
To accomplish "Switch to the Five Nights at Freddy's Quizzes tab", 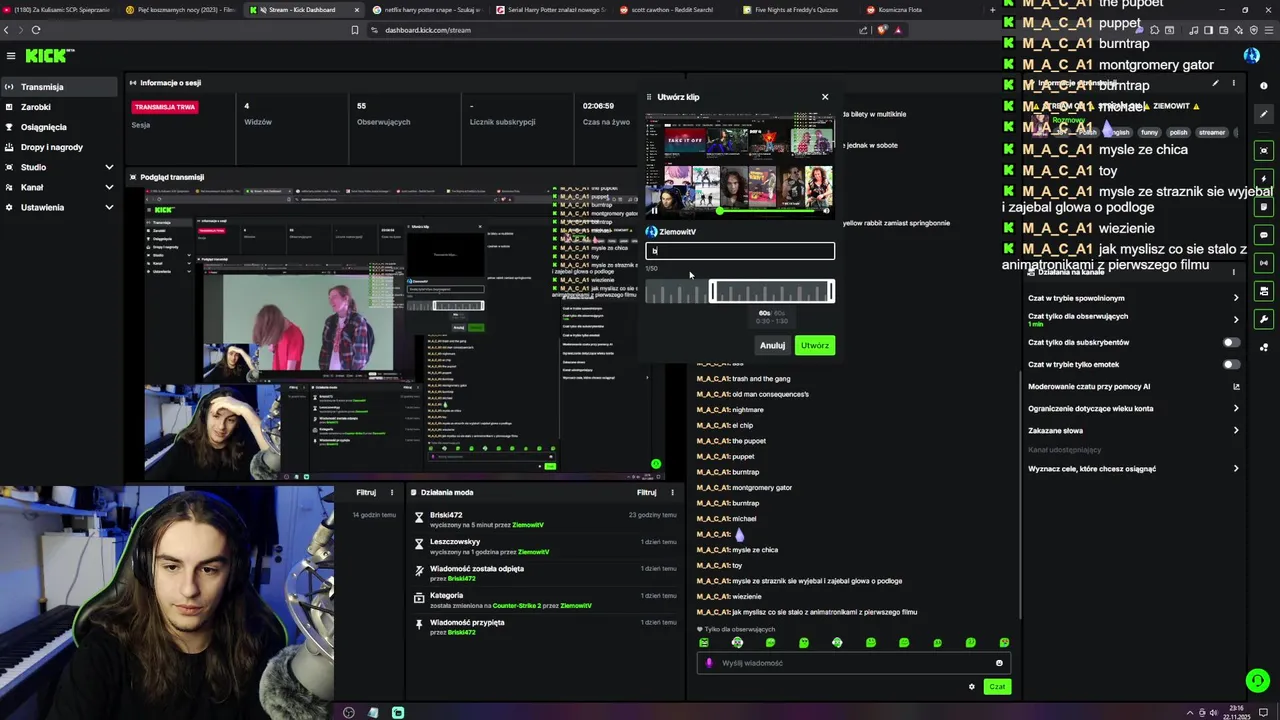I will coord(795,10).
